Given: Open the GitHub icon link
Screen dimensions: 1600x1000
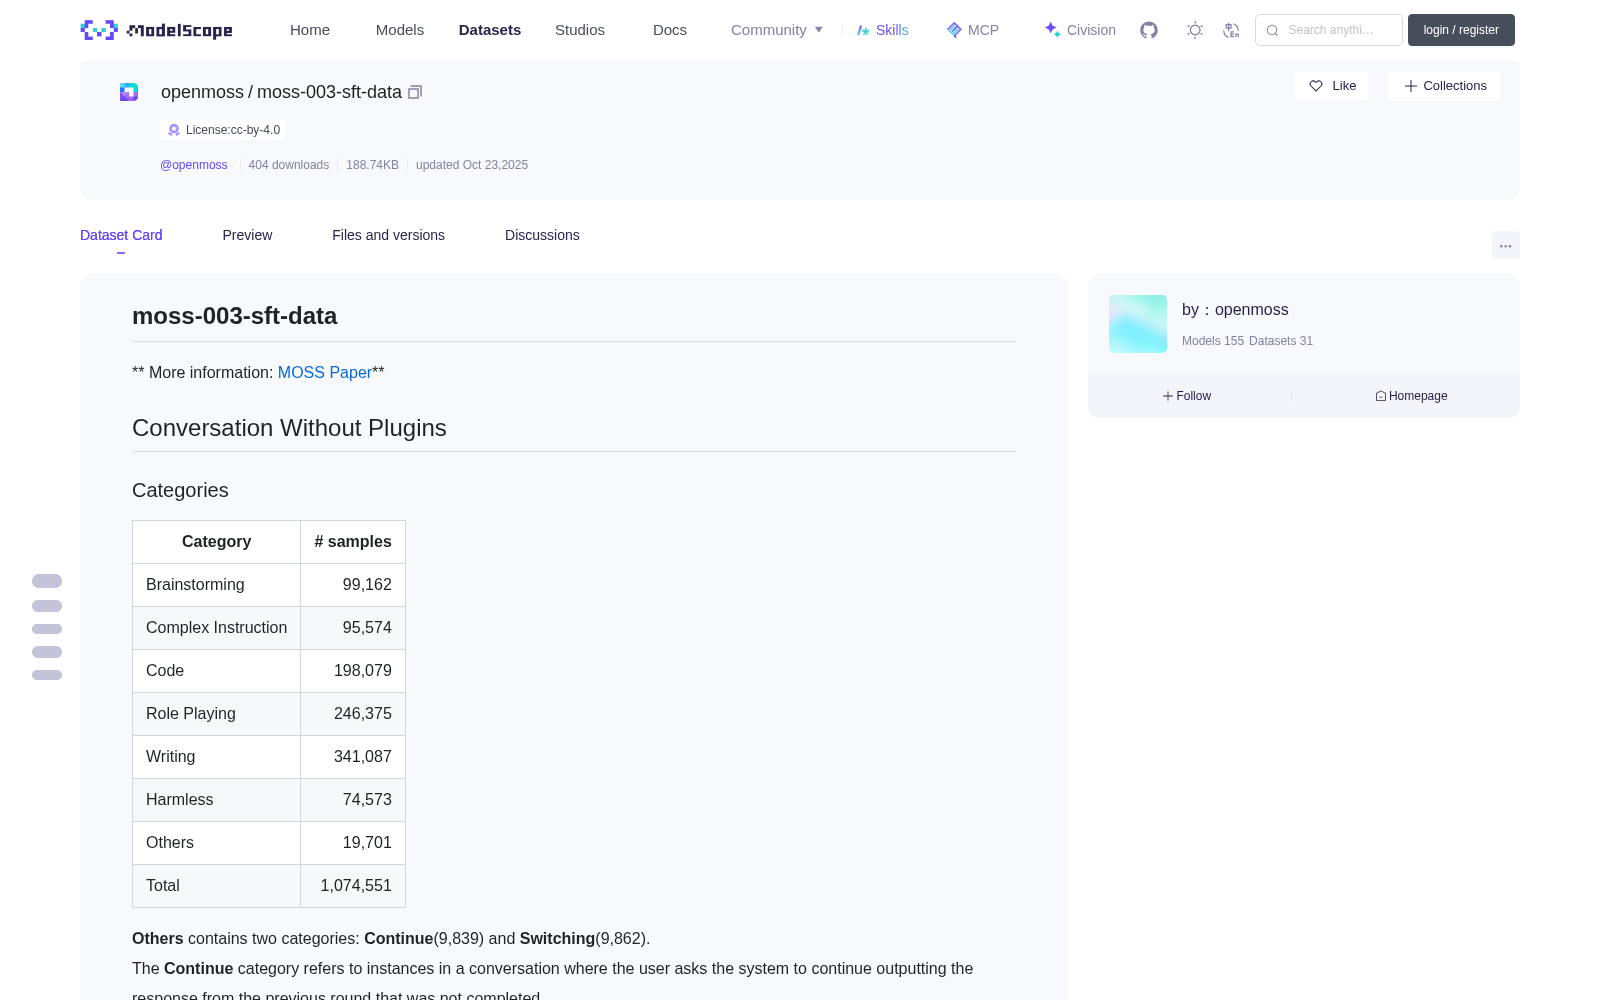Looking at the screenshot, I should click(x=1149, y=30).
